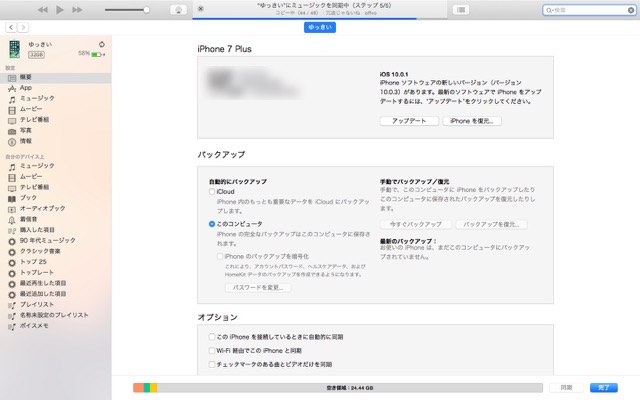Click the blue 完了 (Done) button
Image resolution: width=640 pixels, height=400 pixels.
point(604,387)
